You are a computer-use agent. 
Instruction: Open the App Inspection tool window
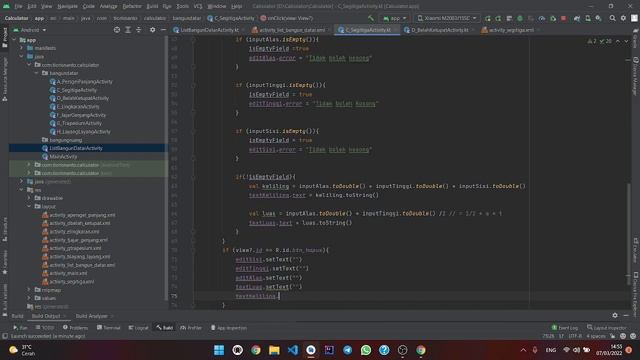point(229,328)
